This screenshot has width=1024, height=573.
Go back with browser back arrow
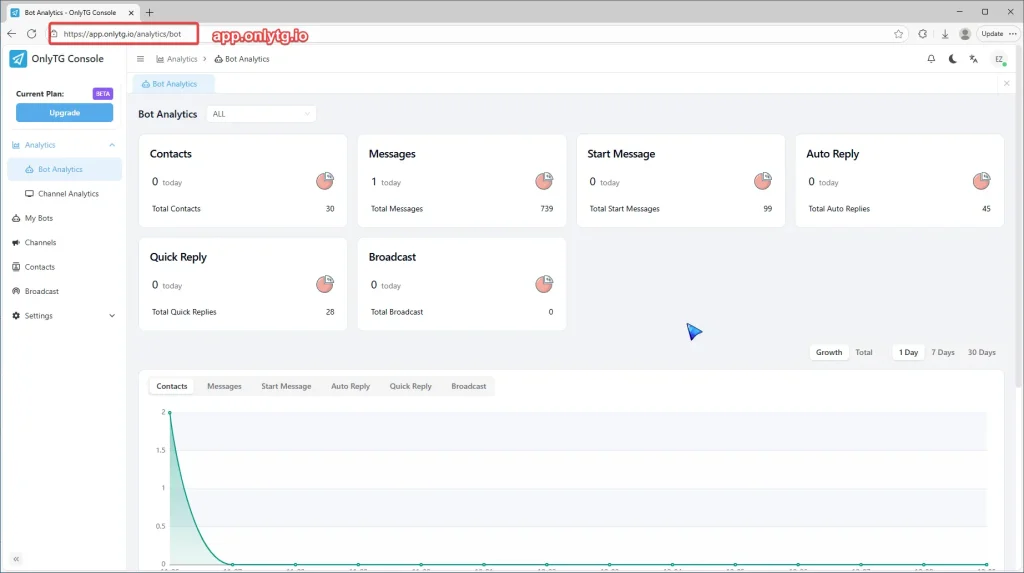click(x=12, y=34)
